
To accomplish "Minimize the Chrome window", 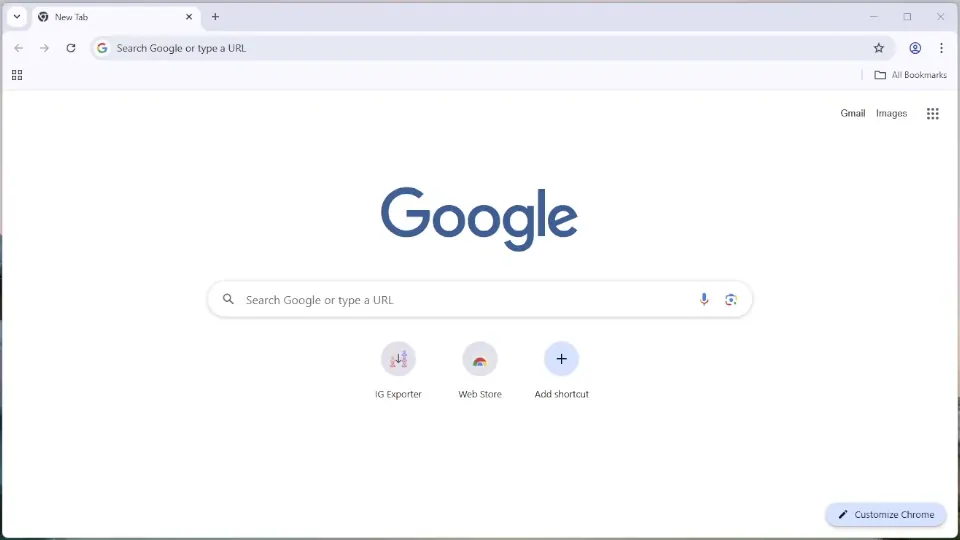I will pyautogui.click(x=874, y=17).
